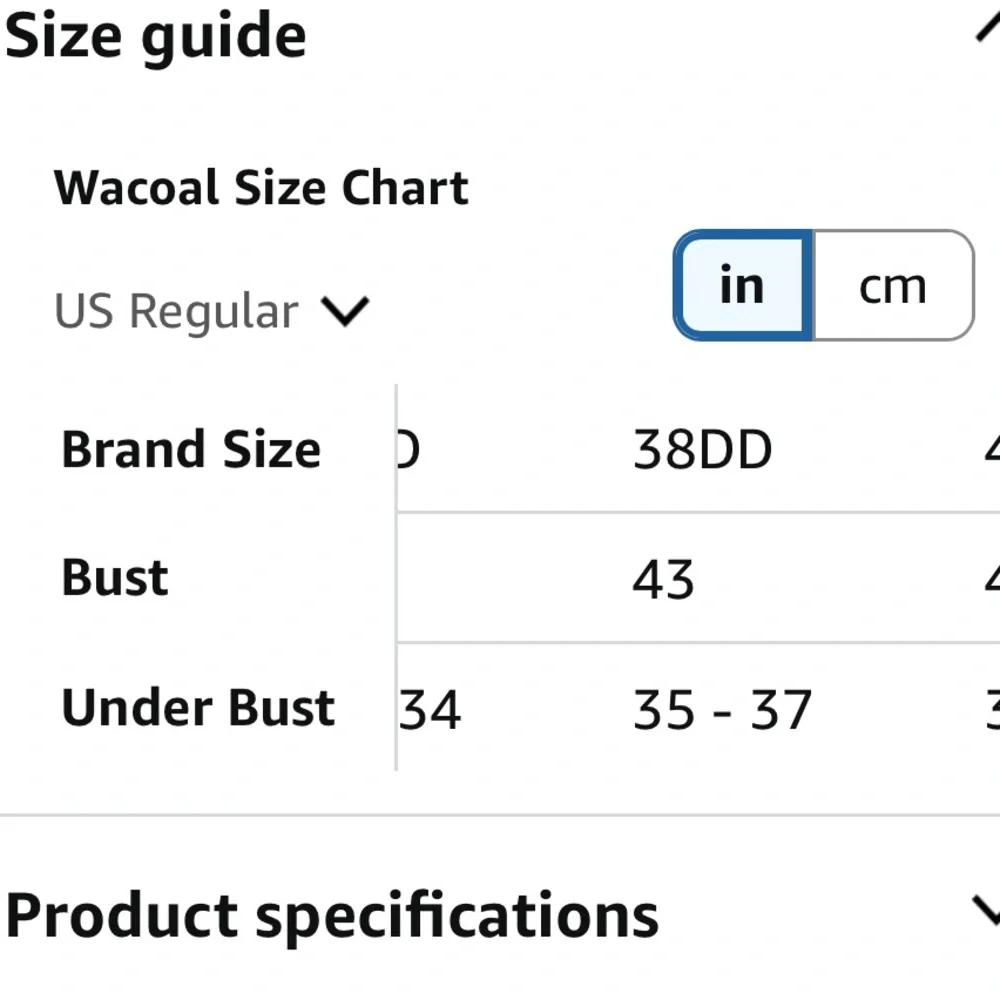Click the cut-off bust value right of 43
Screen dimensions: 1000x1000
(x=992, y=580)
